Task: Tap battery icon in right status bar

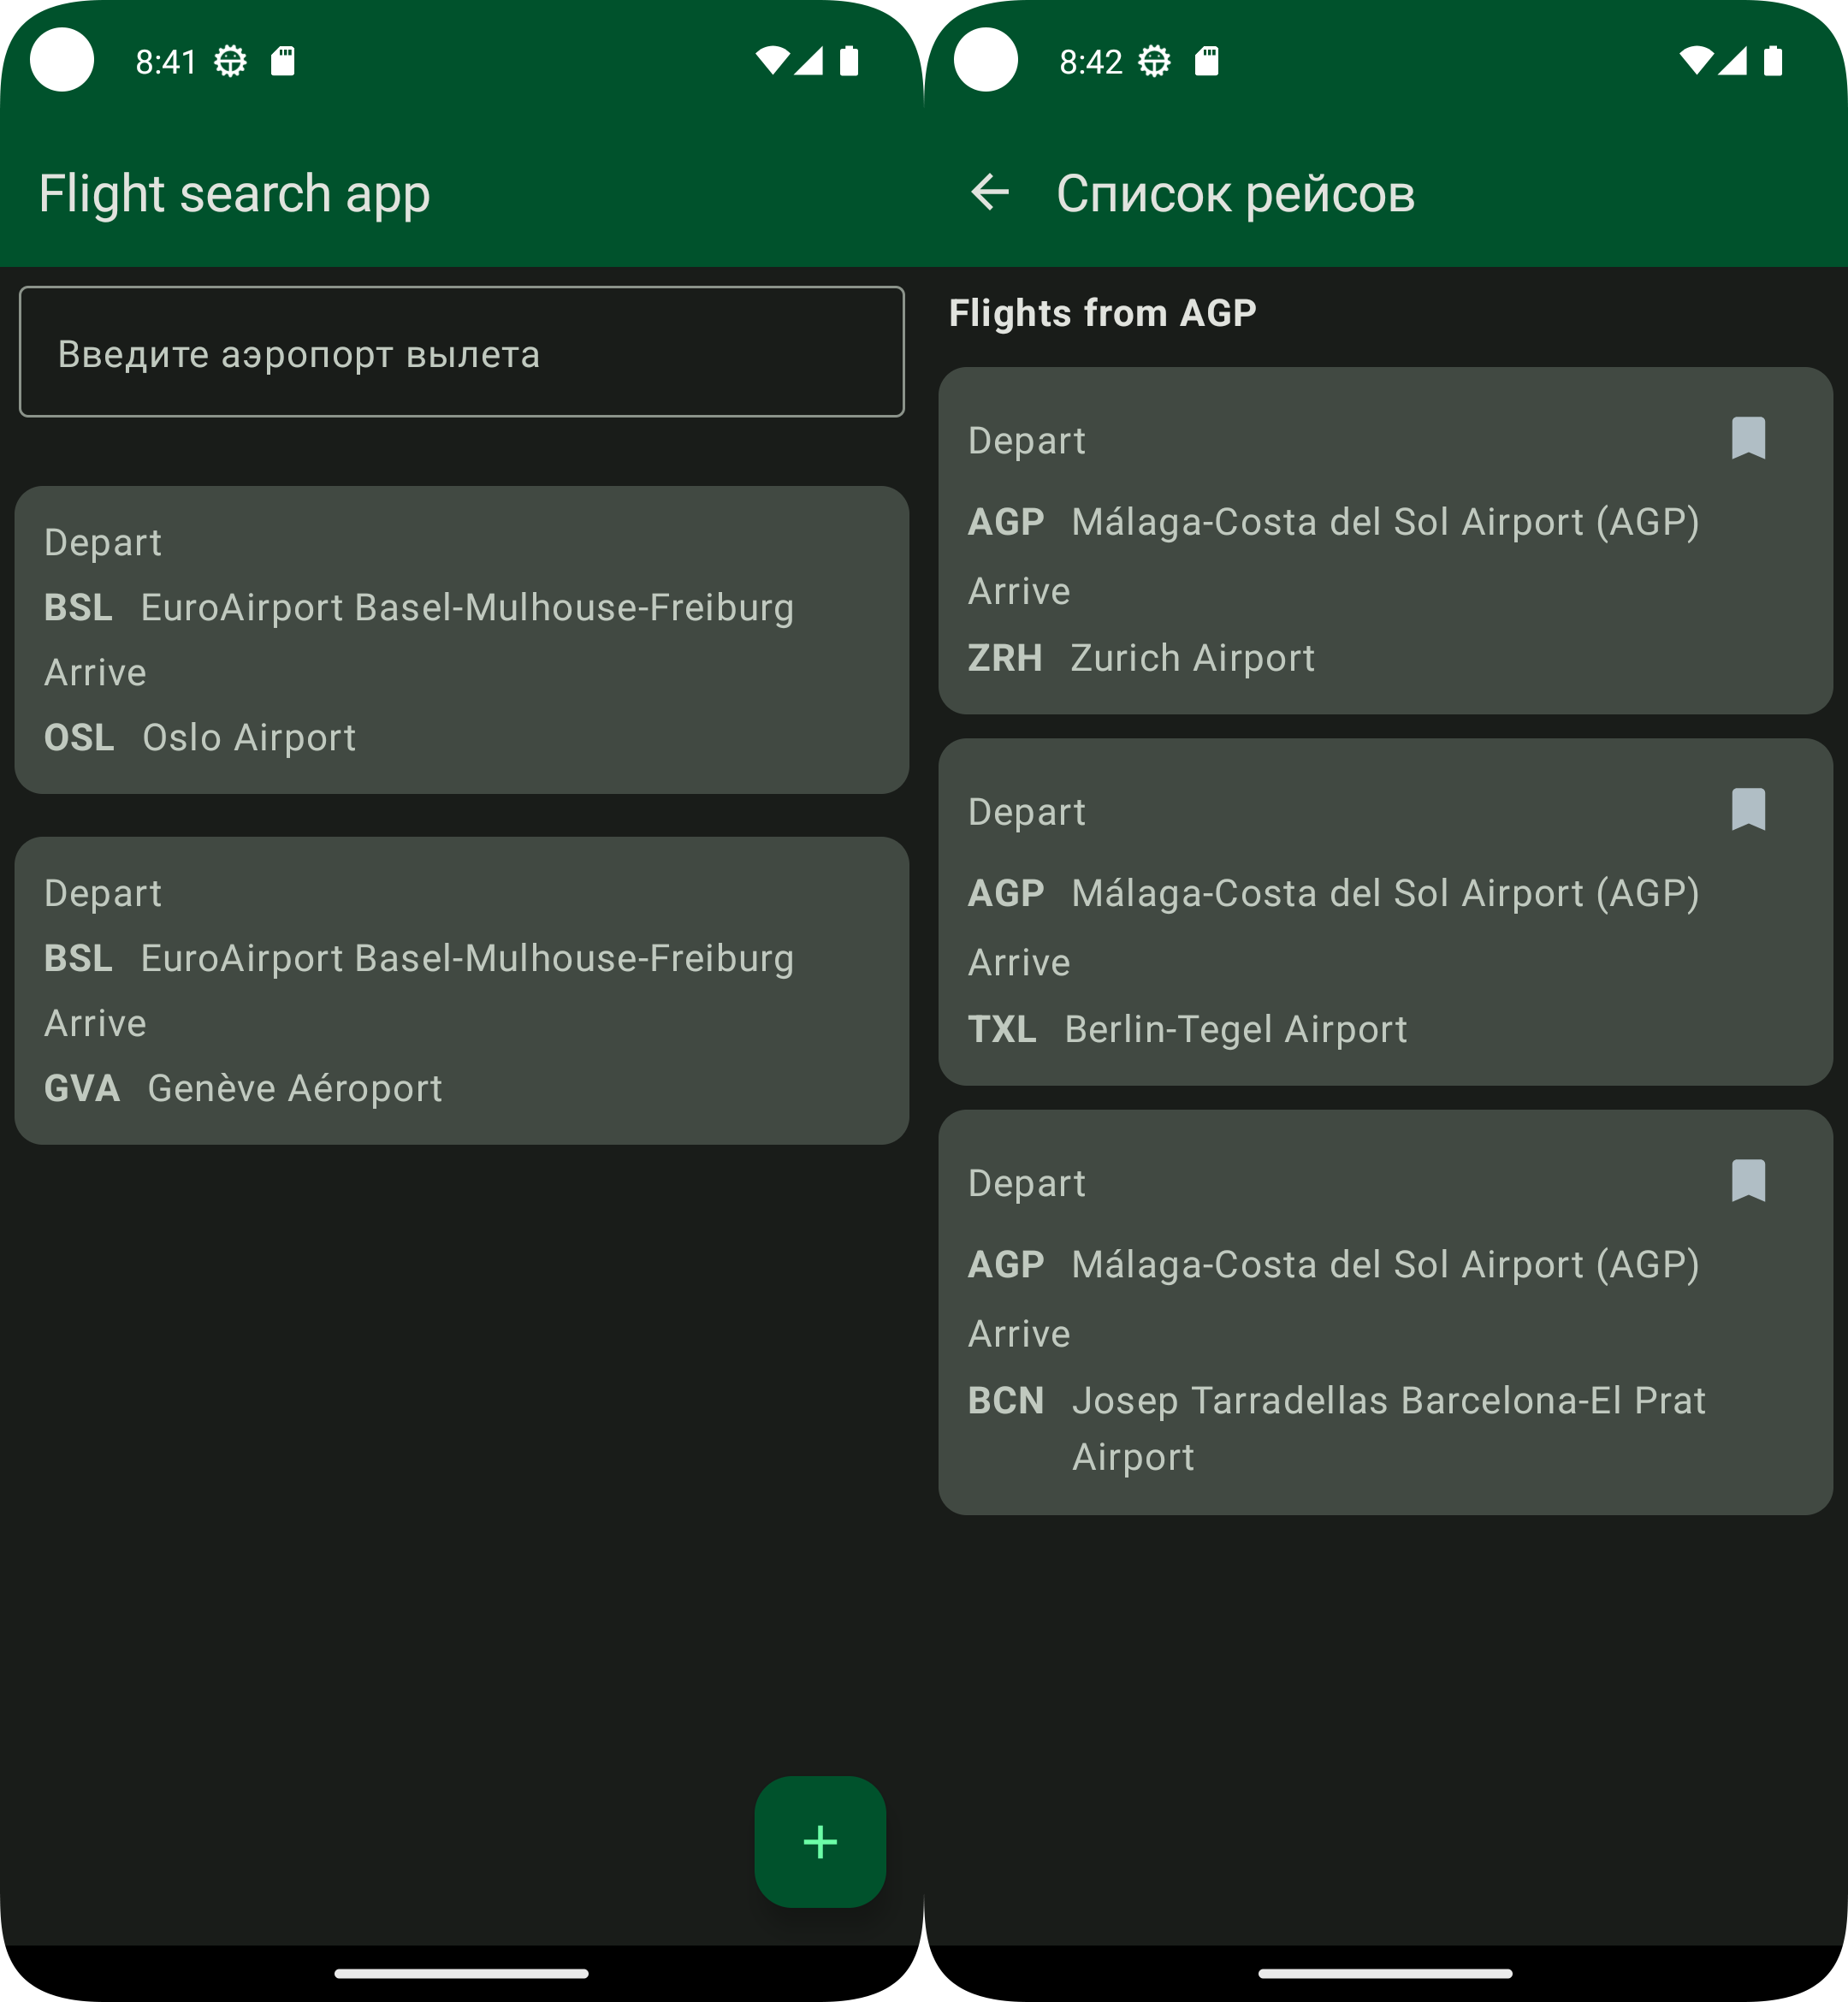Action: [x=1773, y=61]
